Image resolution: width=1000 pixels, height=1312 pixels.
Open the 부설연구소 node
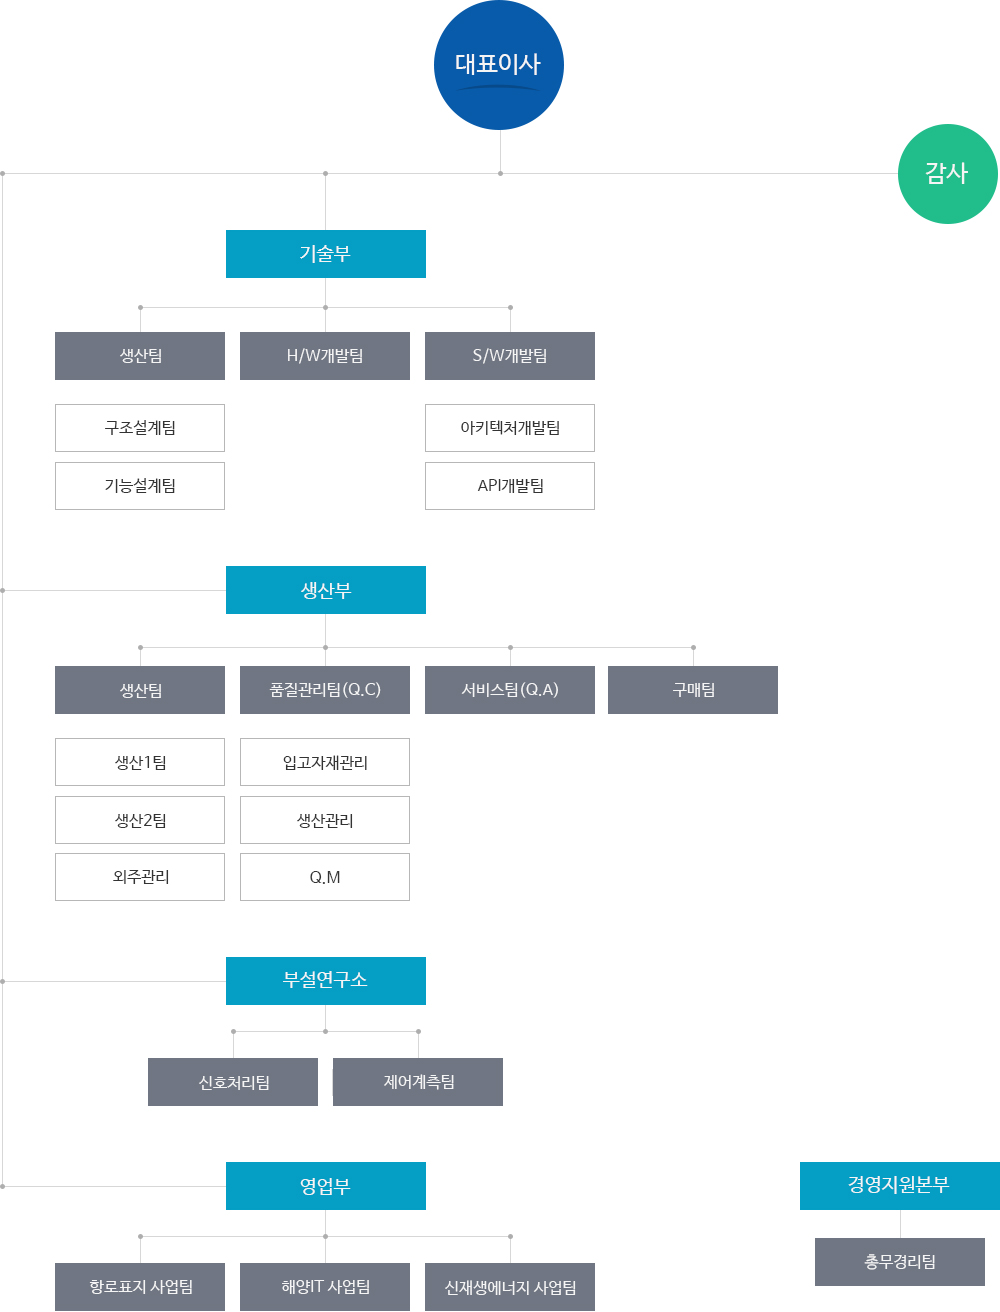(x=326, y=981)
